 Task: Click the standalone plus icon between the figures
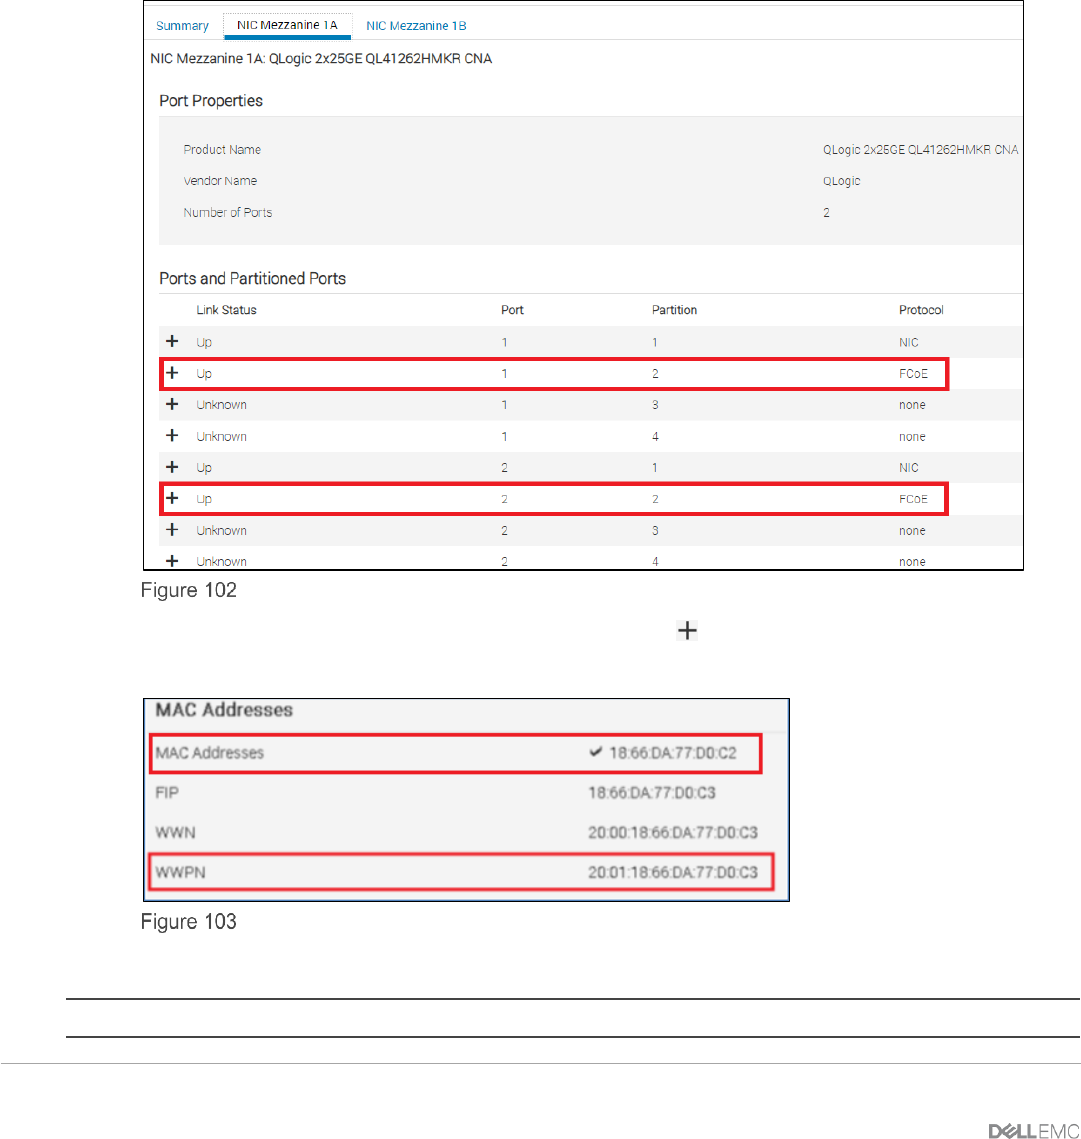click(687, 631)
